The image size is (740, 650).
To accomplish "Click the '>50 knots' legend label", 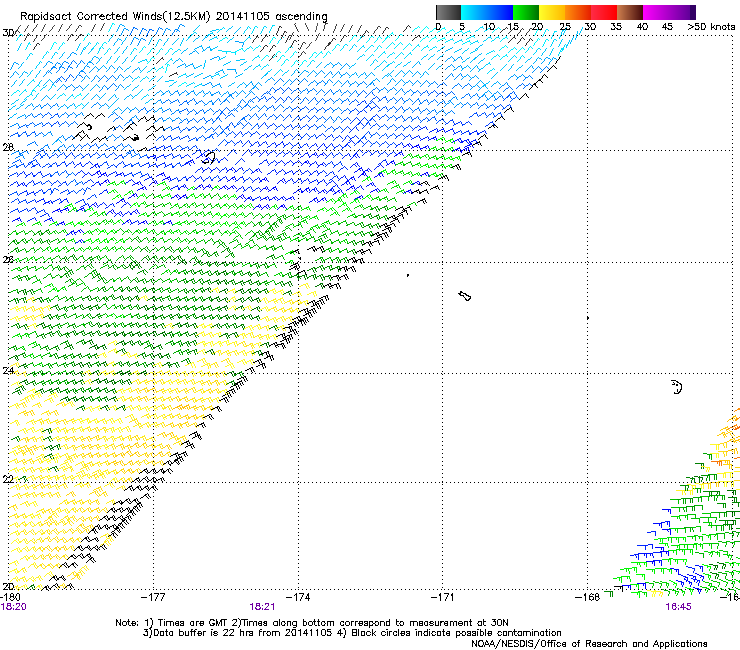I will coord(711,27).
